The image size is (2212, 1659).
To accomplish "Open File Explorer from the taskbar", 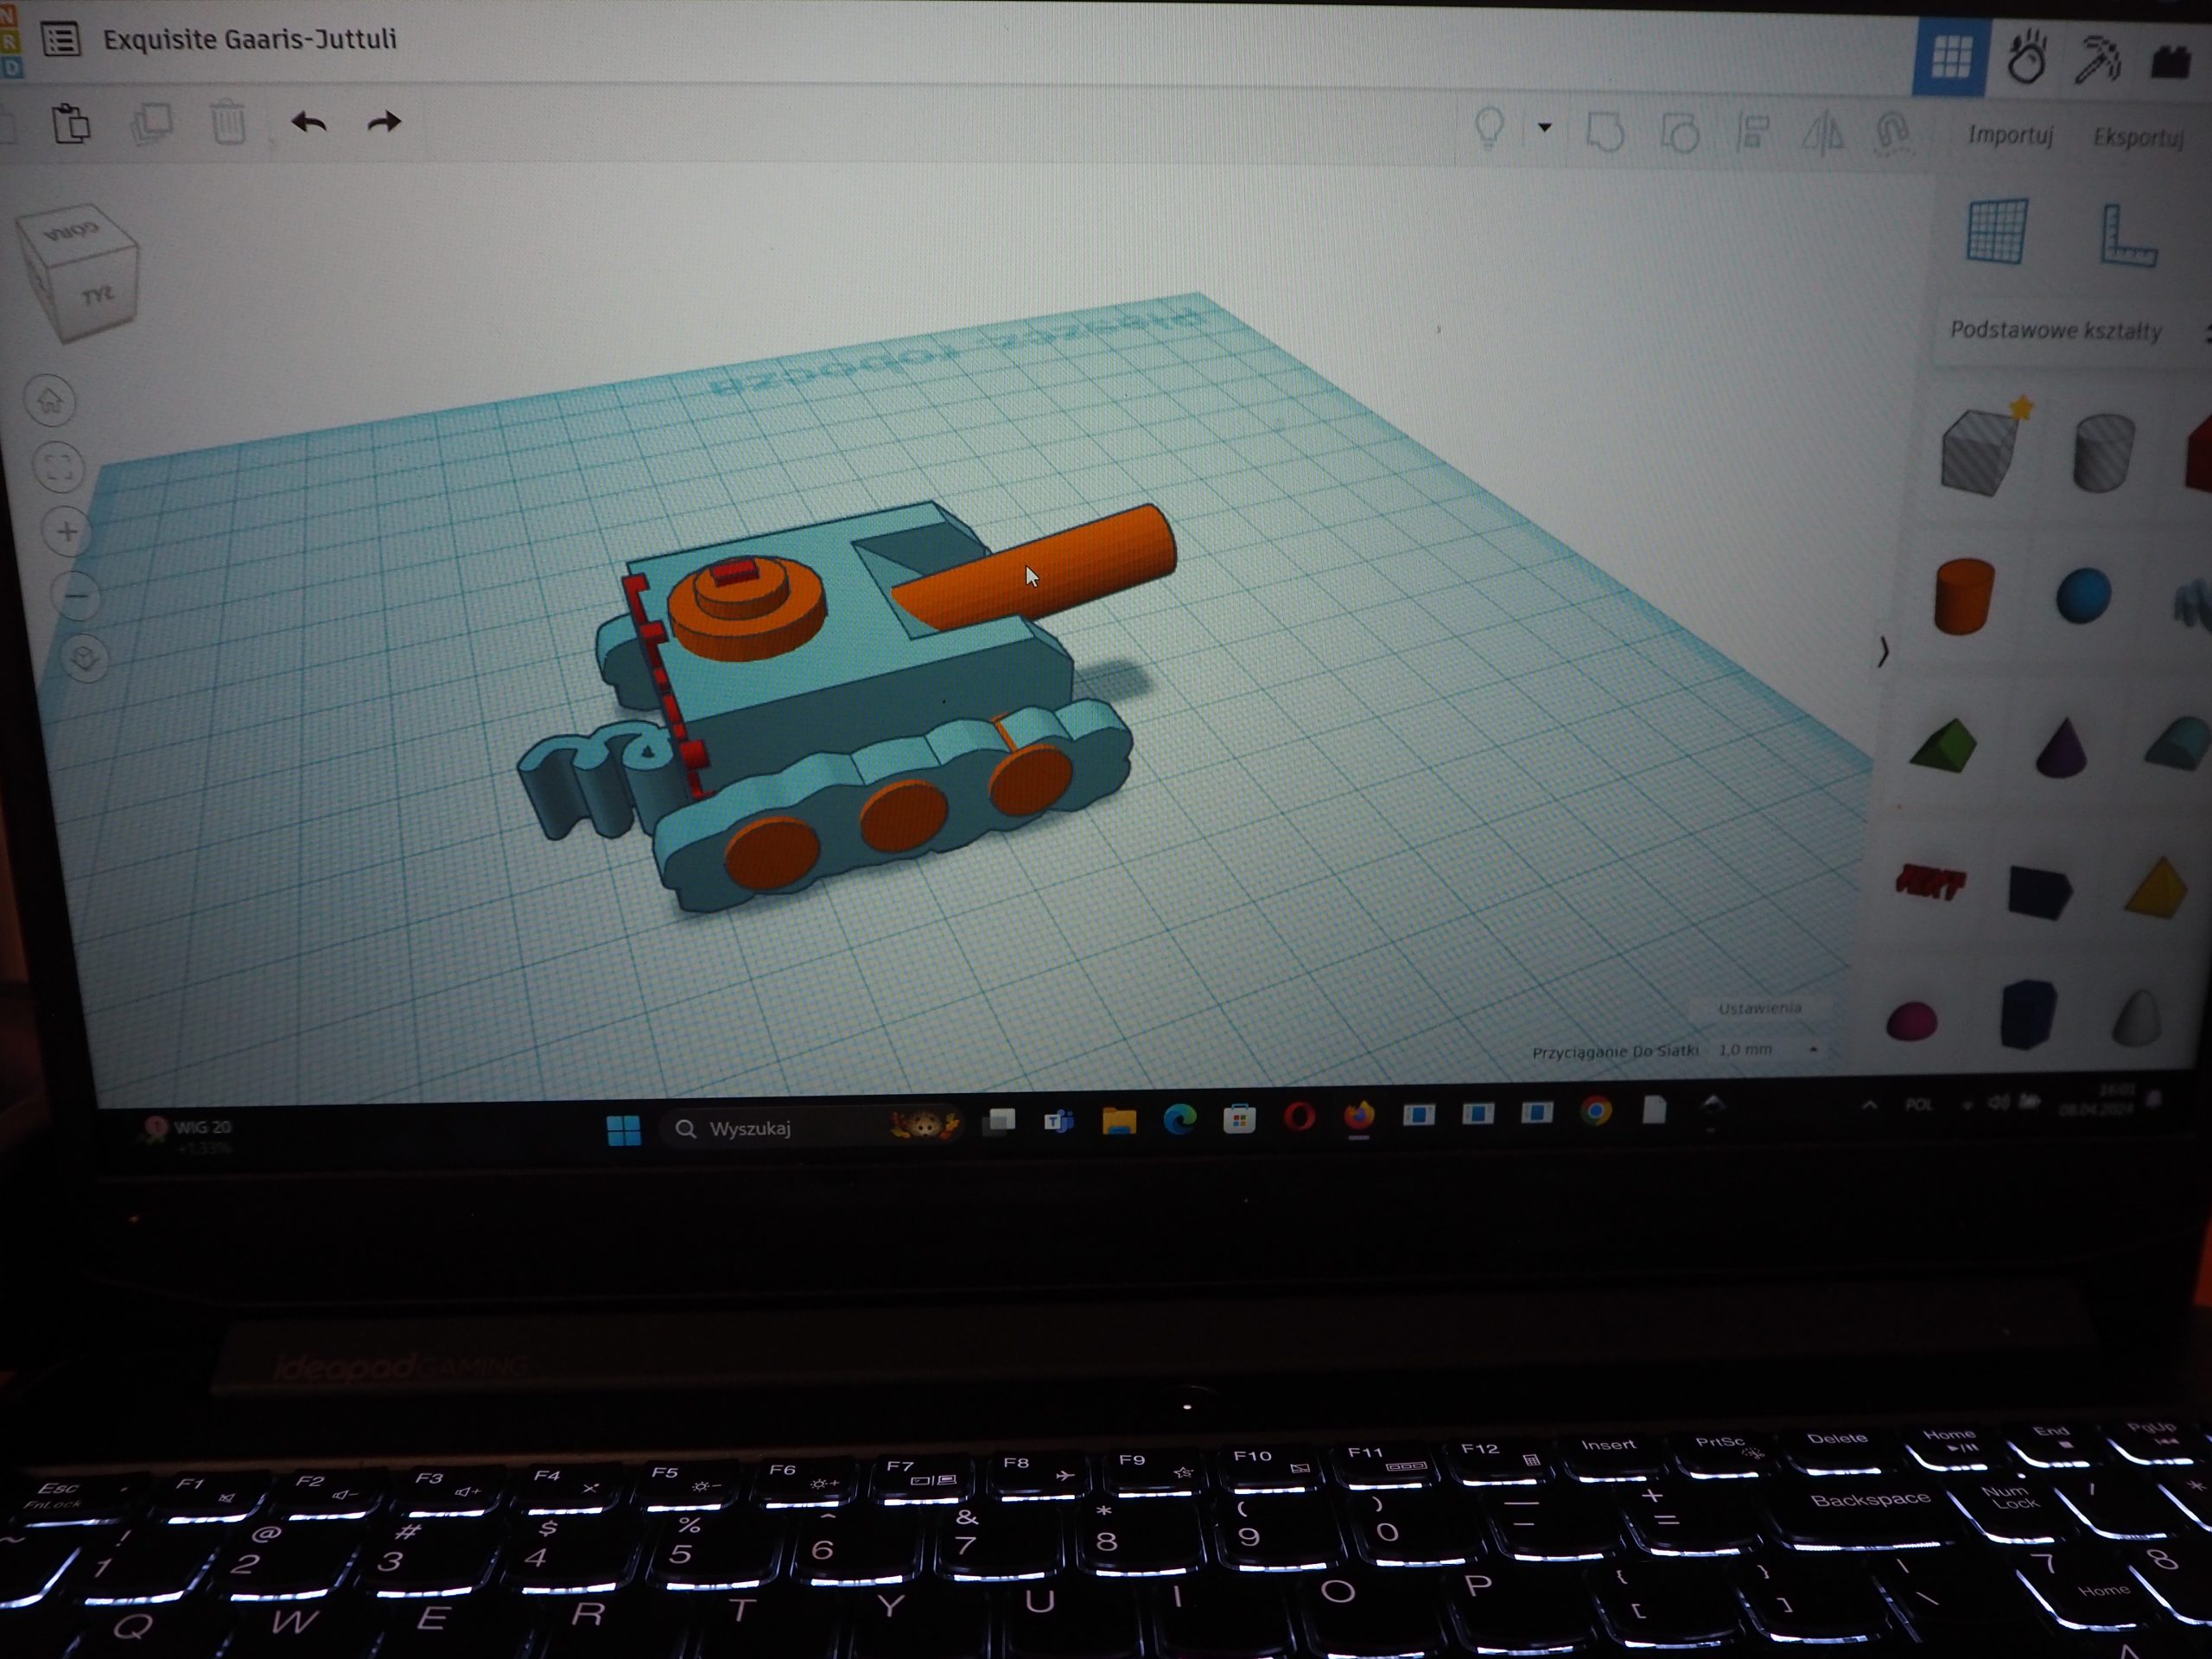I will pyautogui.click(x=1119, y=1121).
